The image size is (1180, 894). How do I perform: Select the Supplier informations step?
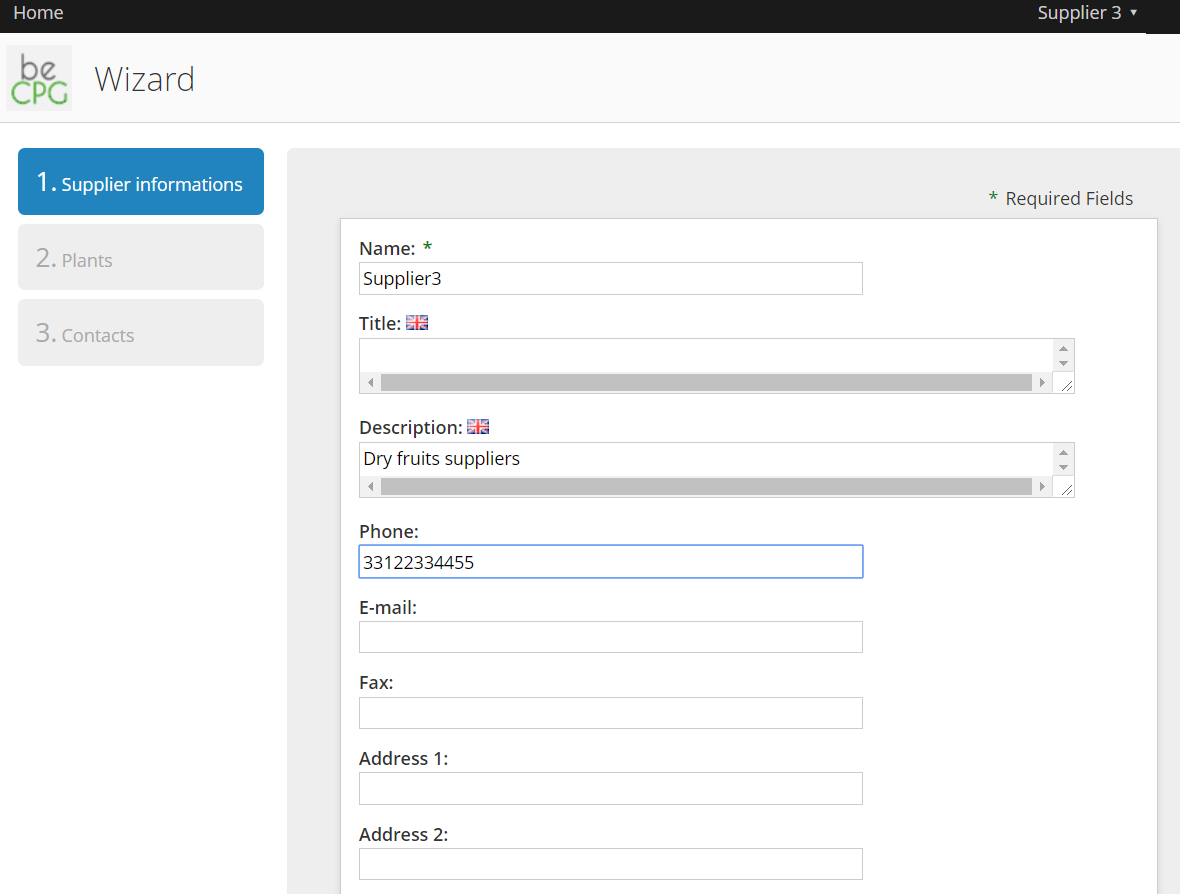[141, 181]
